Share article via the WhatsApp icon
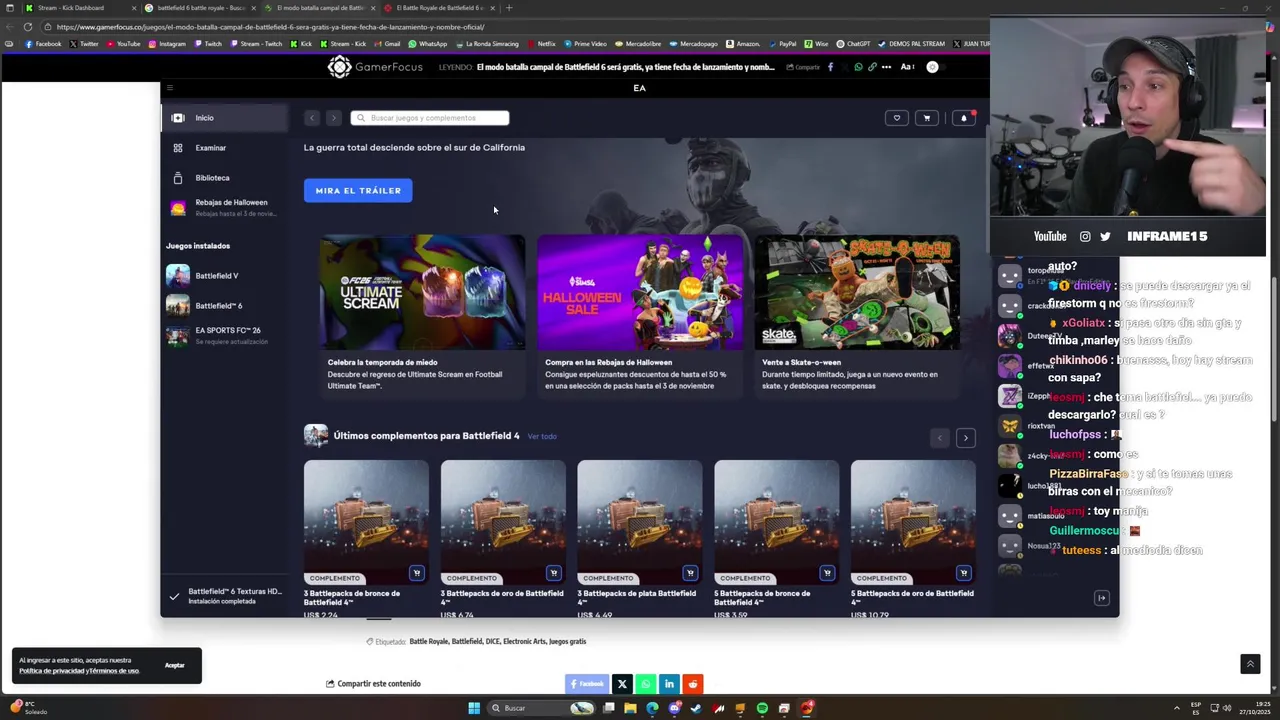The height and width of the screenshot is (720, 1280). [x=646, y=684]
